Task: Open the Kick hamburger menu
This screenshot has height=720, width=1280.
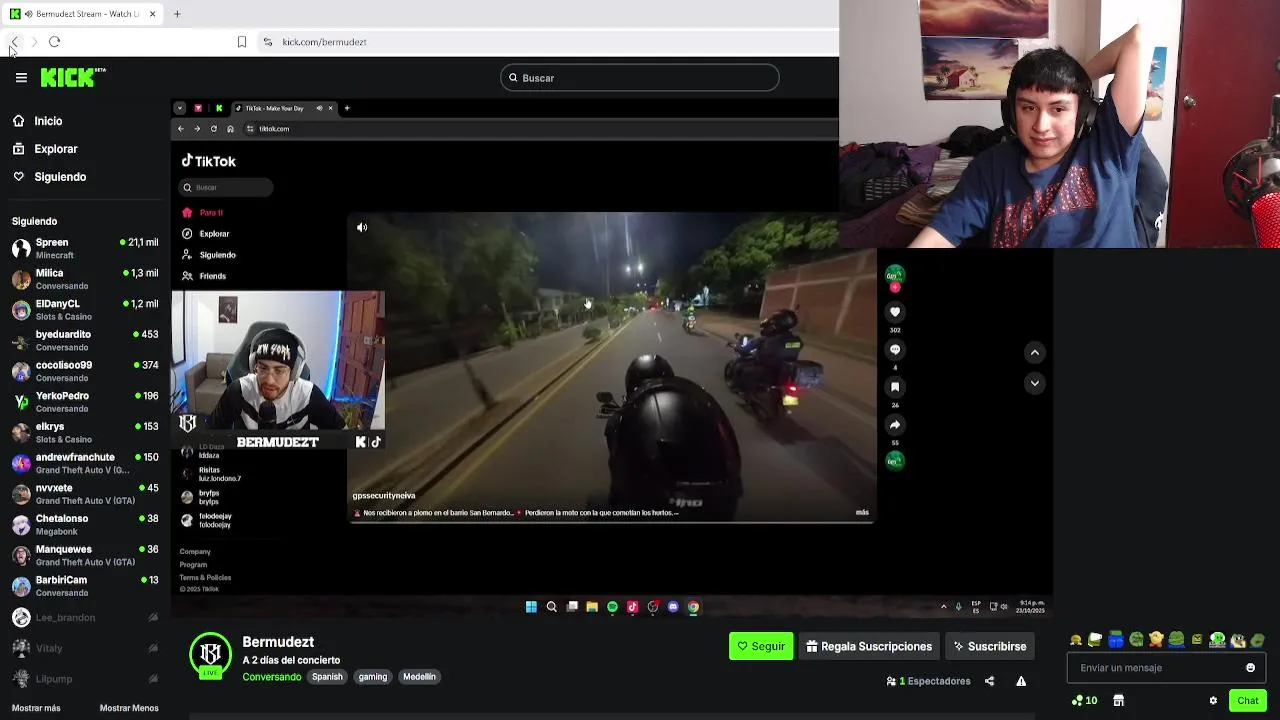Action: coord(21,77)
